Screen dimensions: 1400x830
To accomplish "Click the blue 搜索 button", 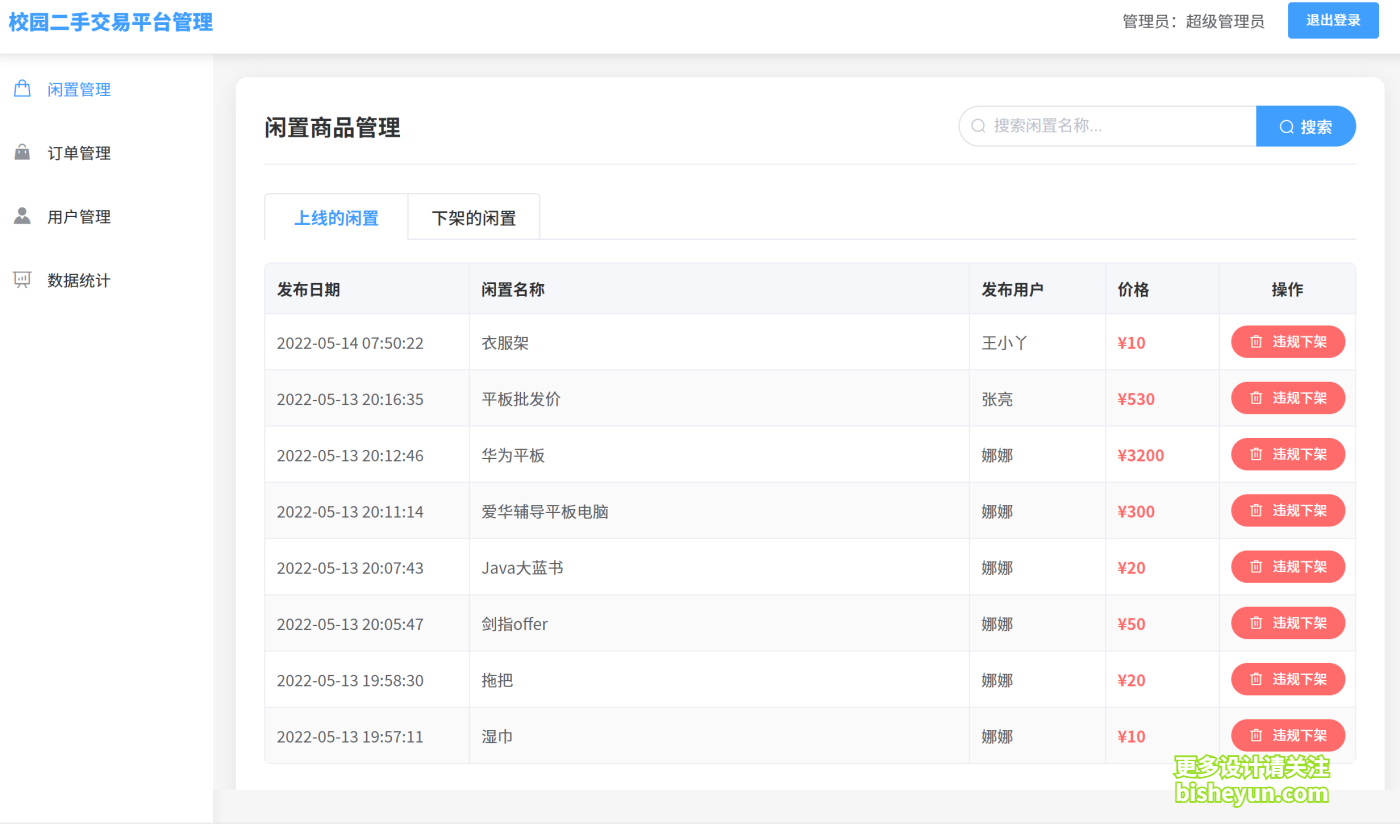I will click(x=1306, y=126).
